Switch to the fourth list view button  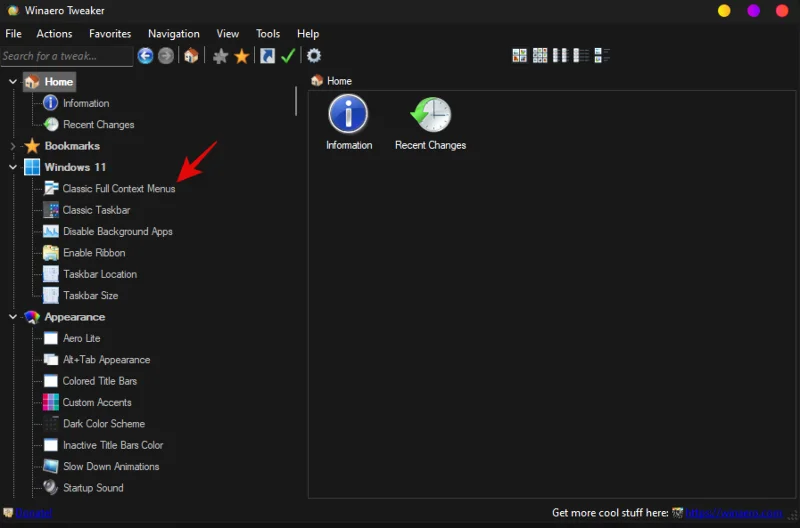click(x=581, y=55)
